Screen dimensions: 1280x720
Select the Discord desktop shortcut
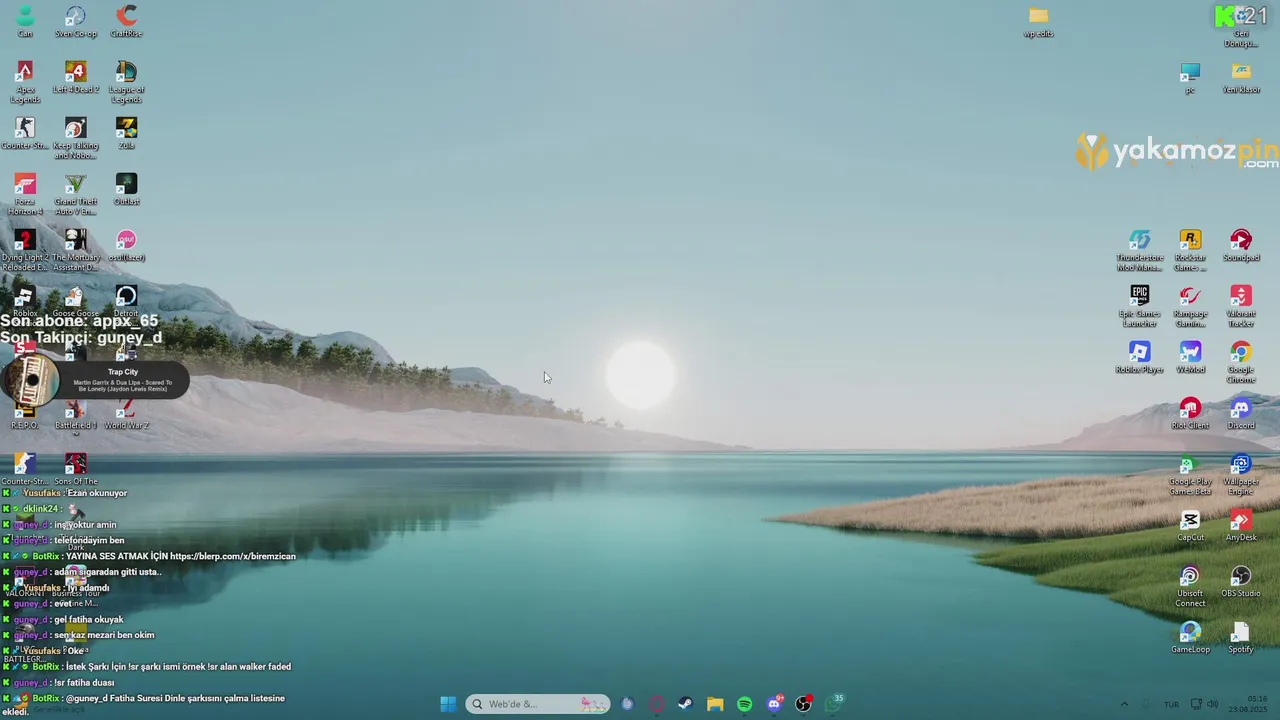(x=1241, y=413)
